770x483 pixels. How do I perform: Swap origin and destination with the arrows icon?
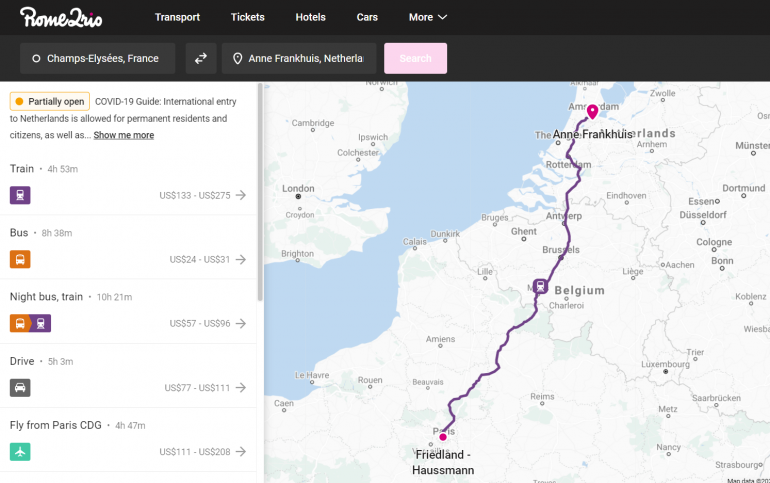coord(200,58)
